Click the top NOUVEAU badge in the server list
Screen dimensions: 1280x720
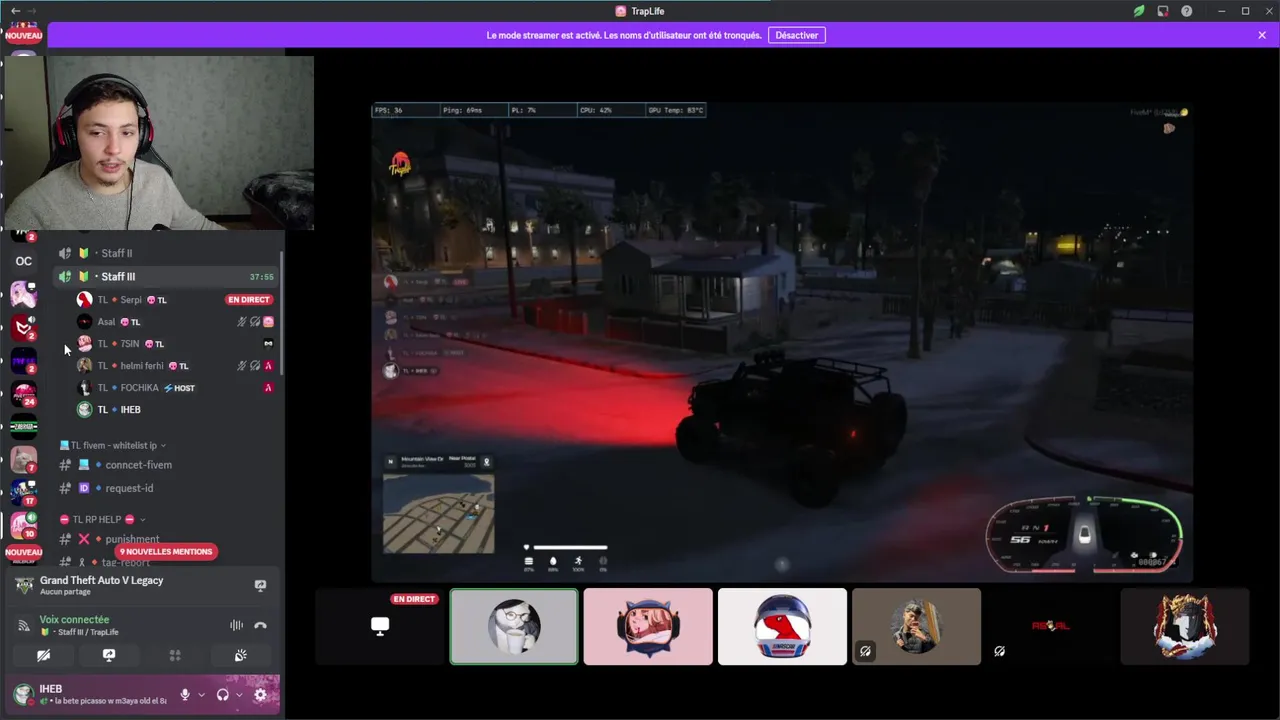tap(23, 35)
